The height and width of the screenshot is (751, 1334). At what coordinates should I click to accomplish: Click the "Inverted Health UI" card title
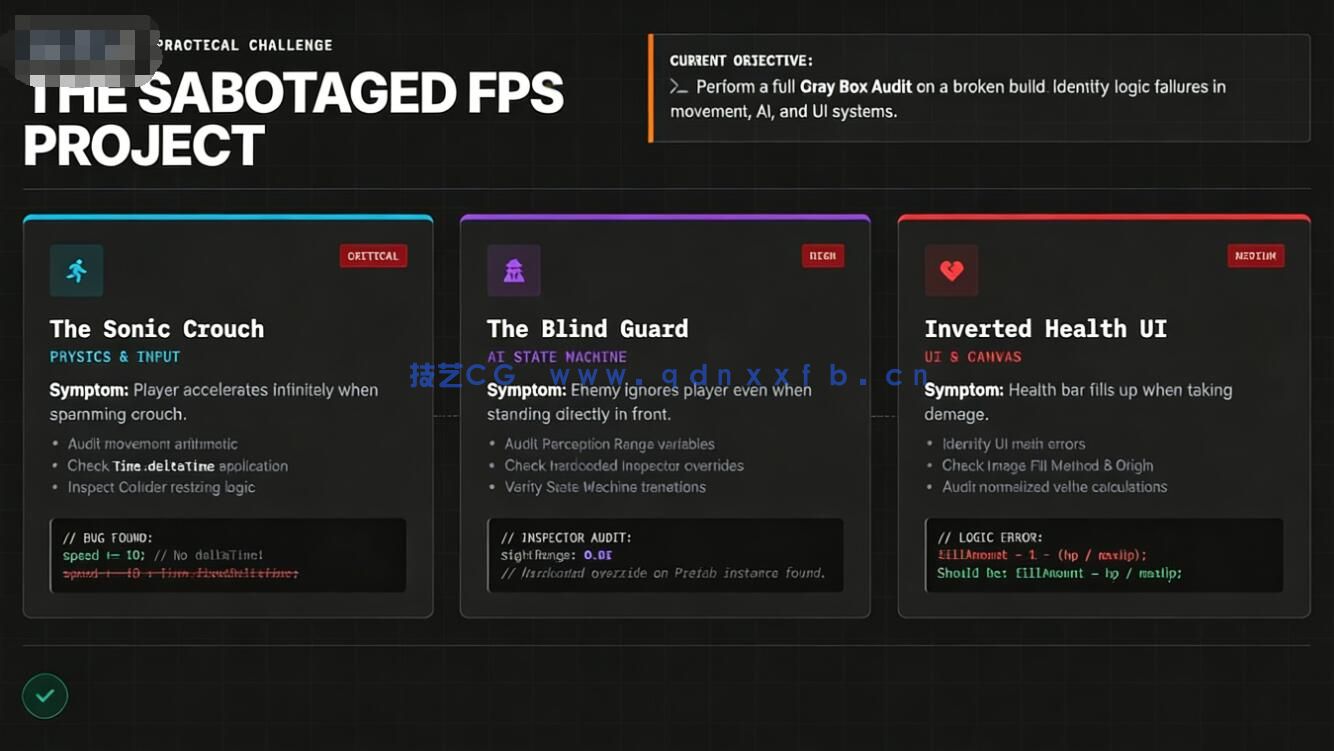tap(1045, 329)
